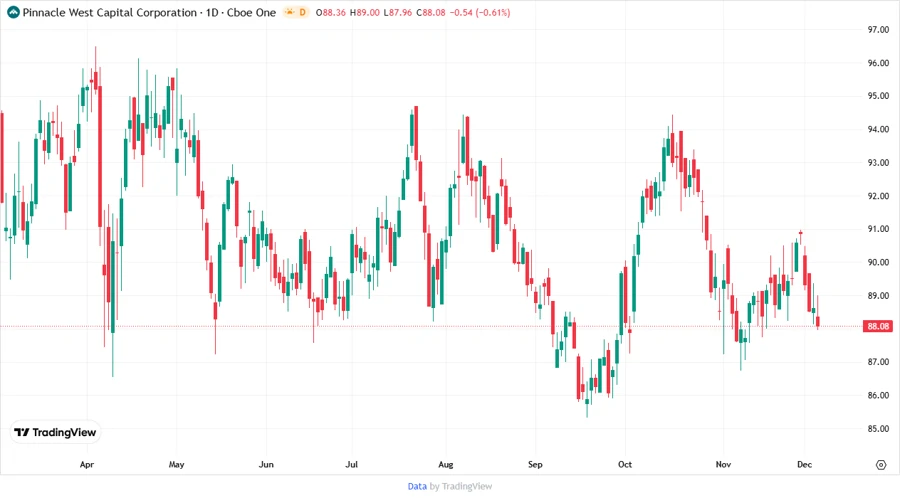Image resolution: width=900 pixels, height=498 pixels.
Task: Click the 90.00 price axis label
Action: (878, 262)
